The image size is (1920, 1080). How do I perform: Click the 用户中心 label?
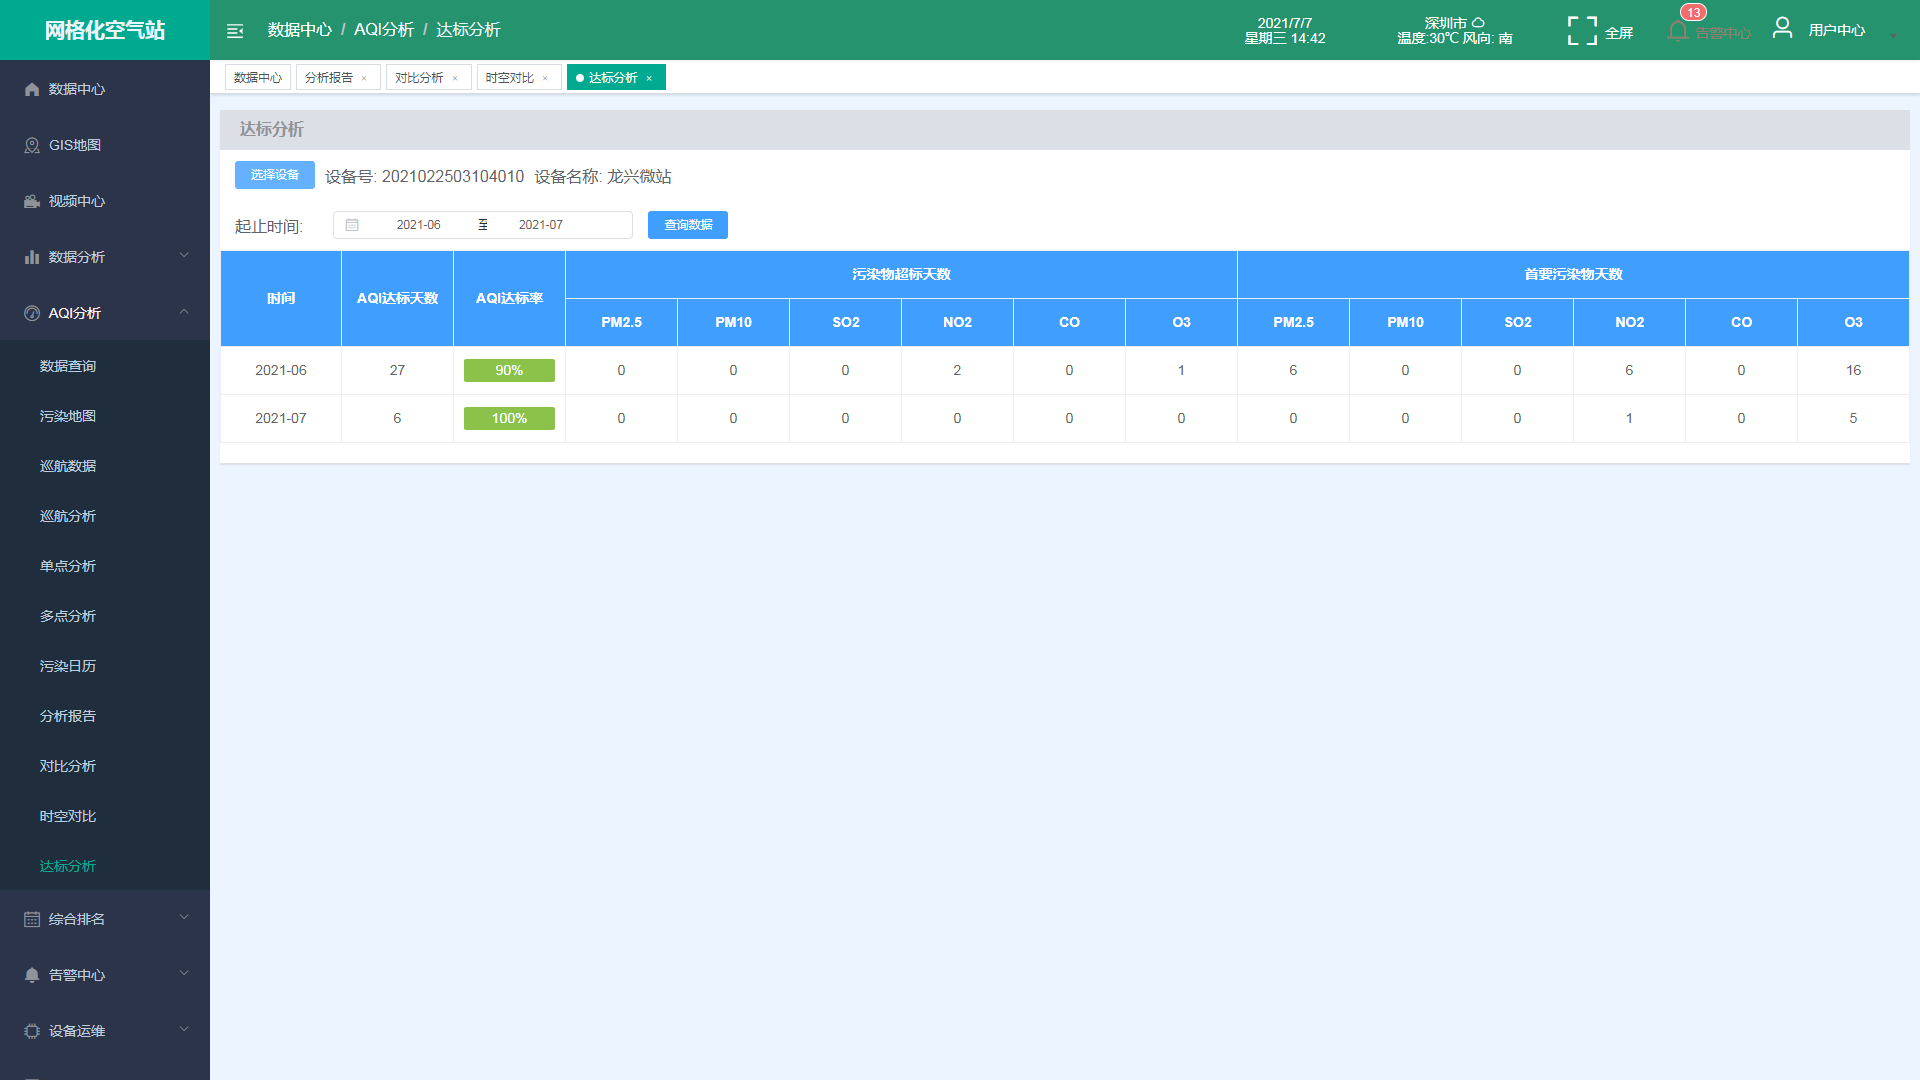pyautogui.click(x=1837, y=31)
